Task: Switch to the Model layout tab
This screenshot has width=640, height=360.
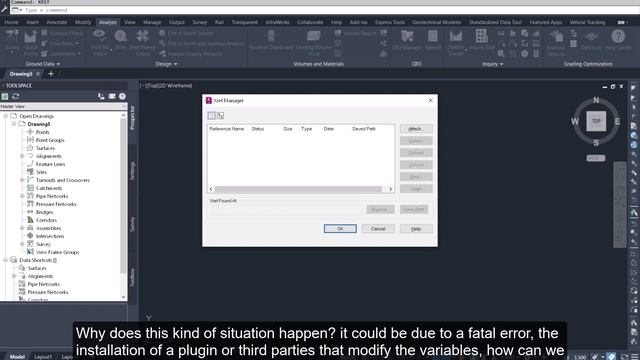Action: [x=17, y=357]
